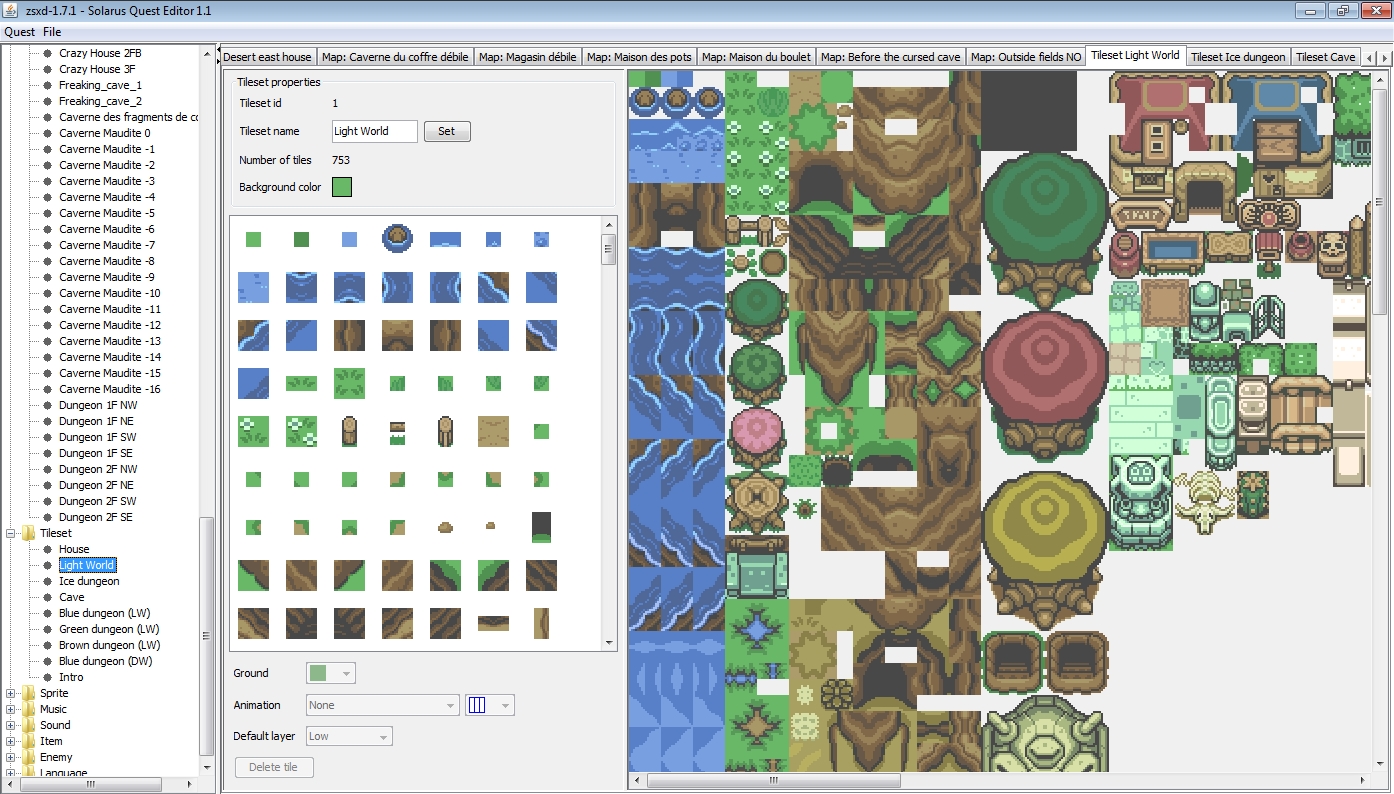This screenshot has height=794, width=1394.
Task: Select Ice dungeon tileset in the tree
Action: pos(89,581)
